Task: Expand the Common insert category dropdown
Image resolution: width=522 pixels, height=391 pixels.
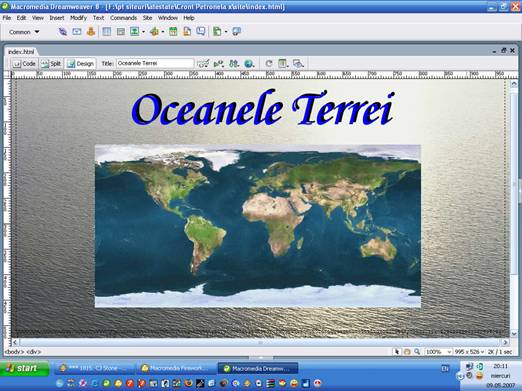Action: coord(24,32)
